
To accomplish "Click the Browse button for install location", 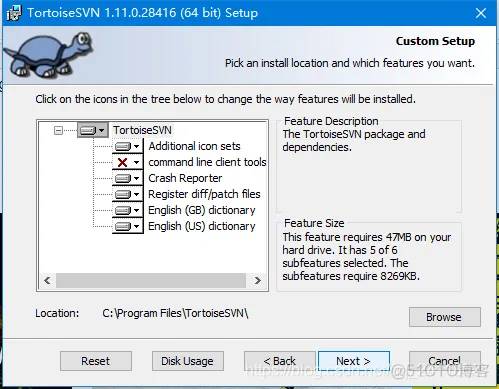I will click(445, 317).
